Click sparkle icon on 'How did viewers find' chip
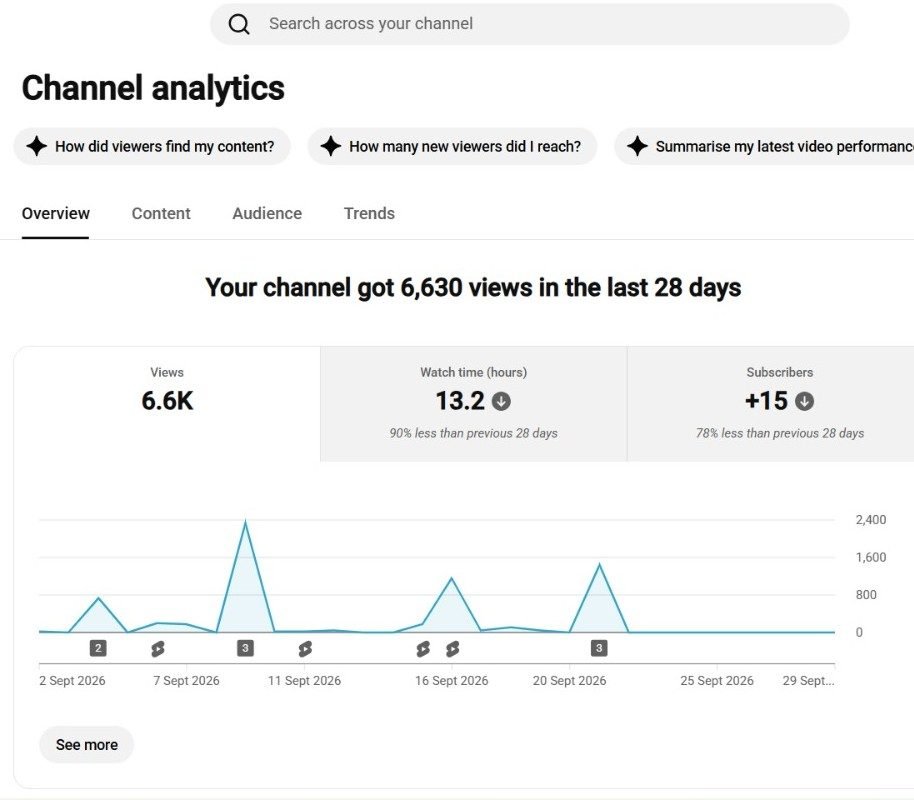 (x=37, y=146)
